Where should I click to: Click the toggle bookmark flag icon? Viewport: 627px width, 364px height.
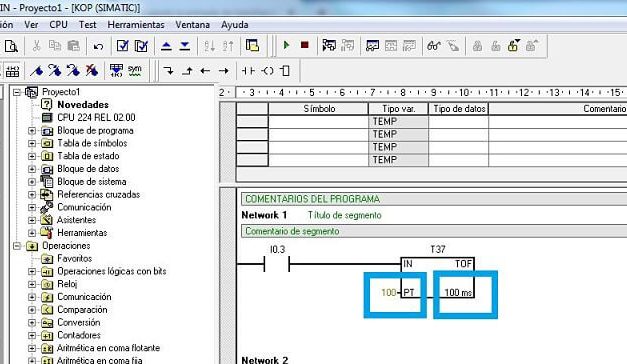tap(37, 71)
